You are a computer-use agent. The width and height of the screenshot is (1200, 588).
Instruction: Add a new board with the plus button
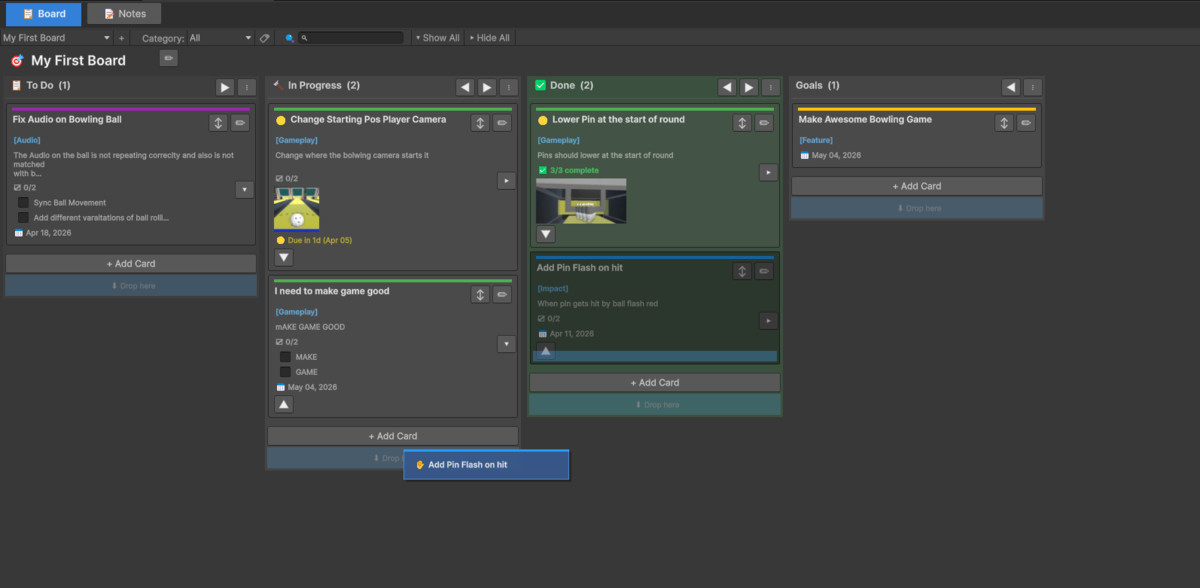point(121,38)
